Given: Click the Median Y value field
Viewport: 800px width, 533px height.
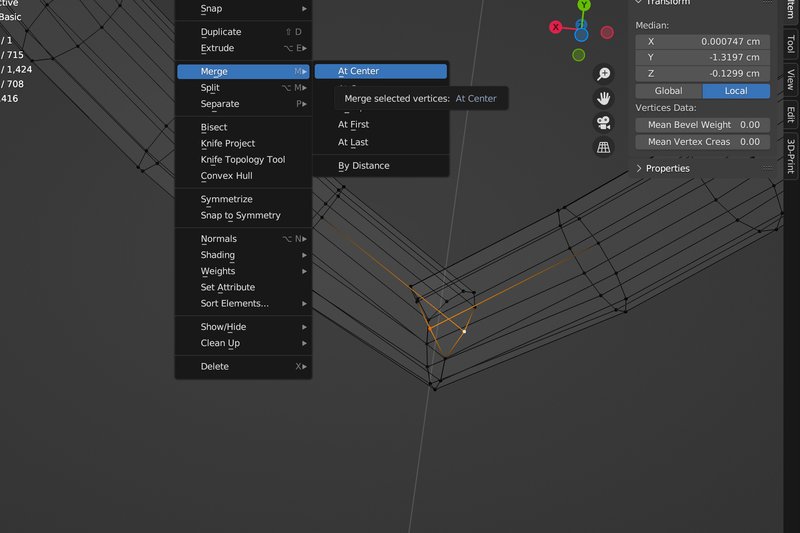Looking at the screenshot, I should [703, 57].
